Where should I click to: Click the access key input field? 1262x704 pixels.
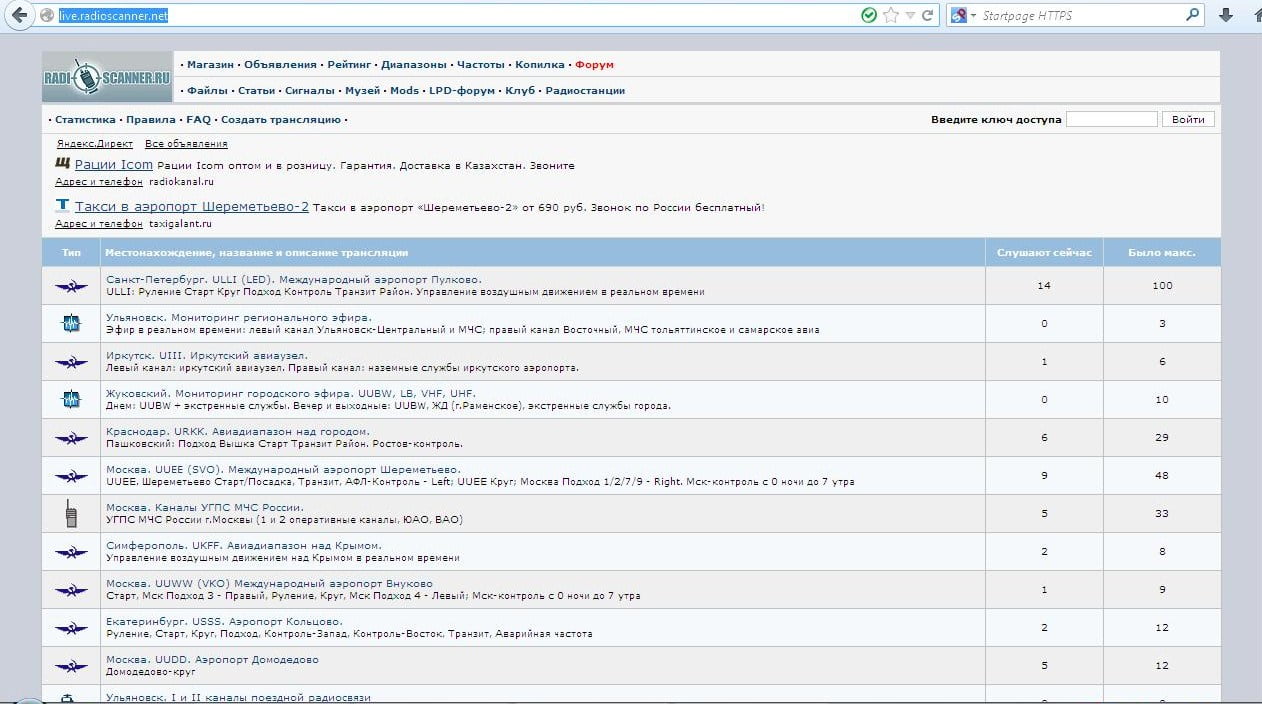point(1111,119)
